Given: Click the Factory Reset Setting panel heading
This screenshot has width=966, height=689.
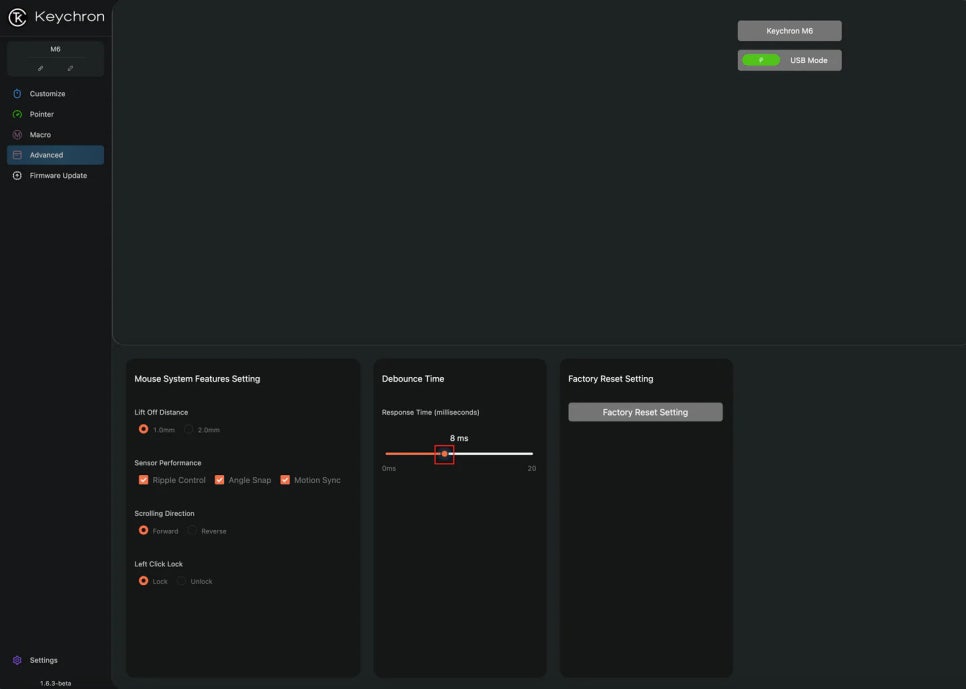Looking at the screenshot, I should (x=611, y=379).
